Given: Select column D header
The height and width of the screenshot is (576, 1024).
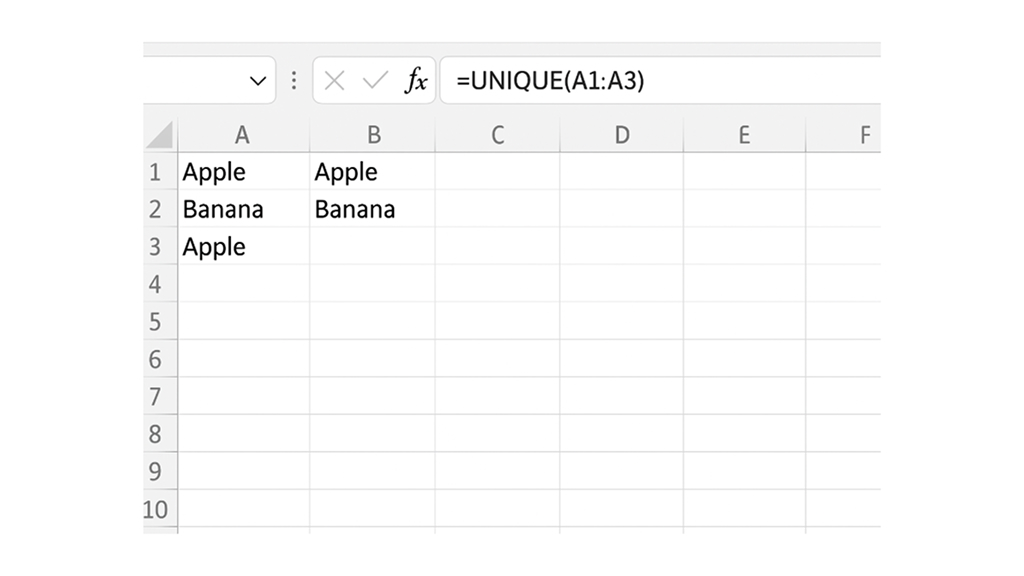Looking at the screenshot, I should click(x=622, y=133).
